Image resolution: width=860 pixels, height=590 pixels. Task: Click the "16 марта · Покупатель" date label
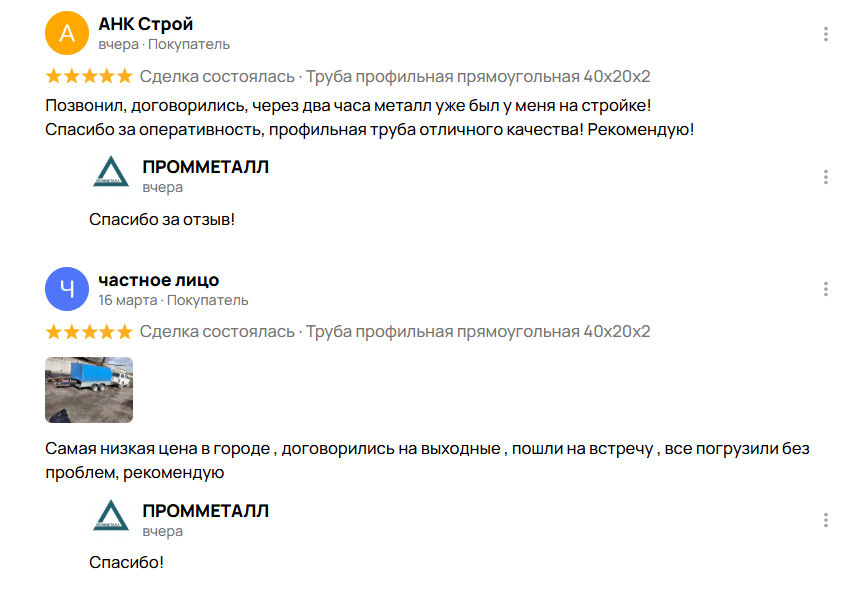pyautogui.click(x=173, y=300)
